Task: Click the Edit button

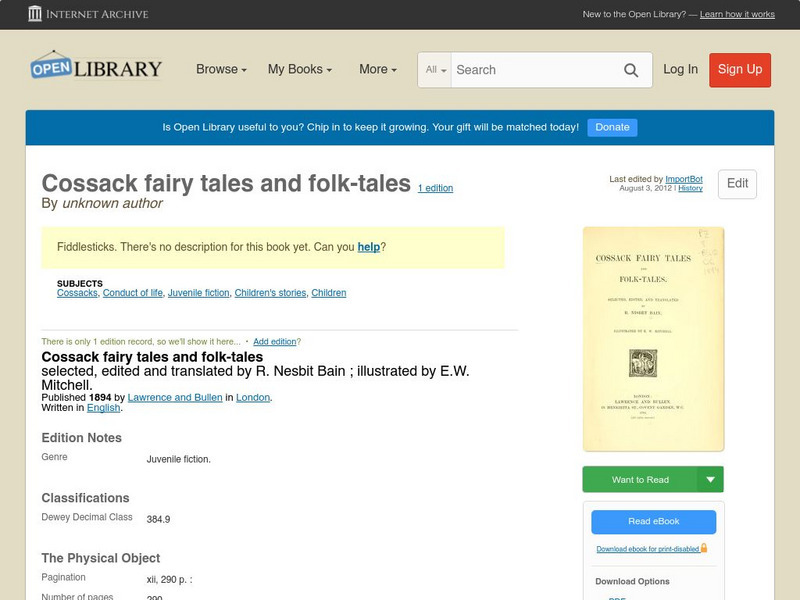Action: (736, 184)
